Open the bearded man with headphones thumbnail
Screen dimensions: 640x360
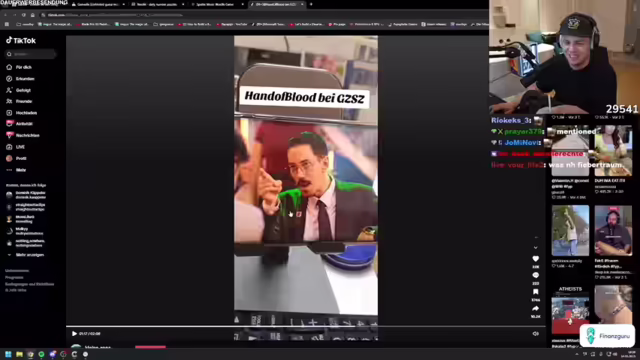[613, 231]
